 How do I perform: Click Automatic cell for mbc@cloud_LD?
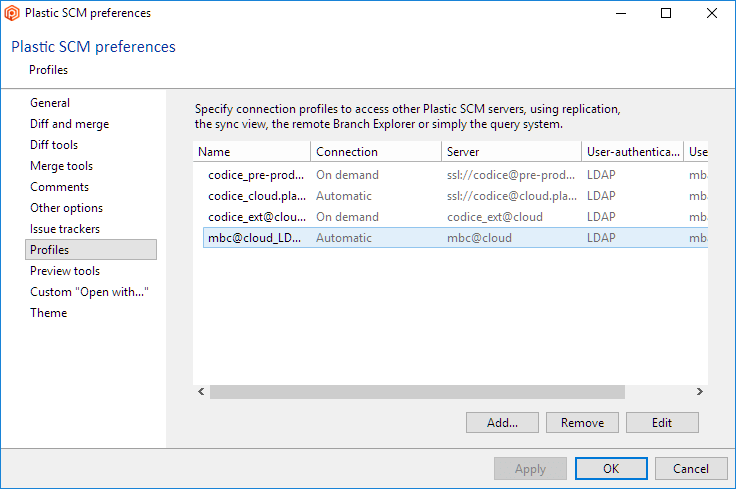point(344,238)
